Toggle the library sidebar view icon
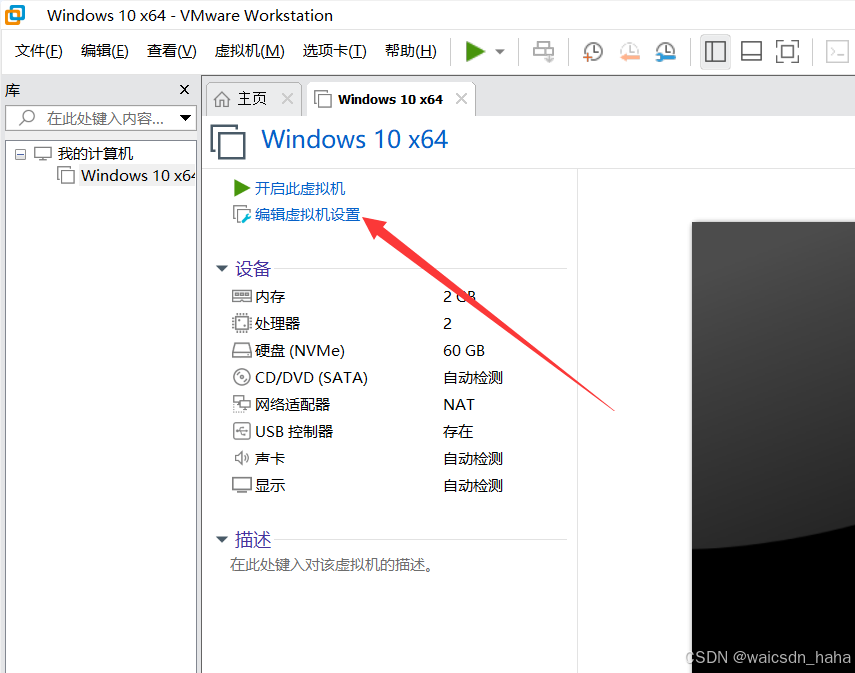 click(715, 52)
